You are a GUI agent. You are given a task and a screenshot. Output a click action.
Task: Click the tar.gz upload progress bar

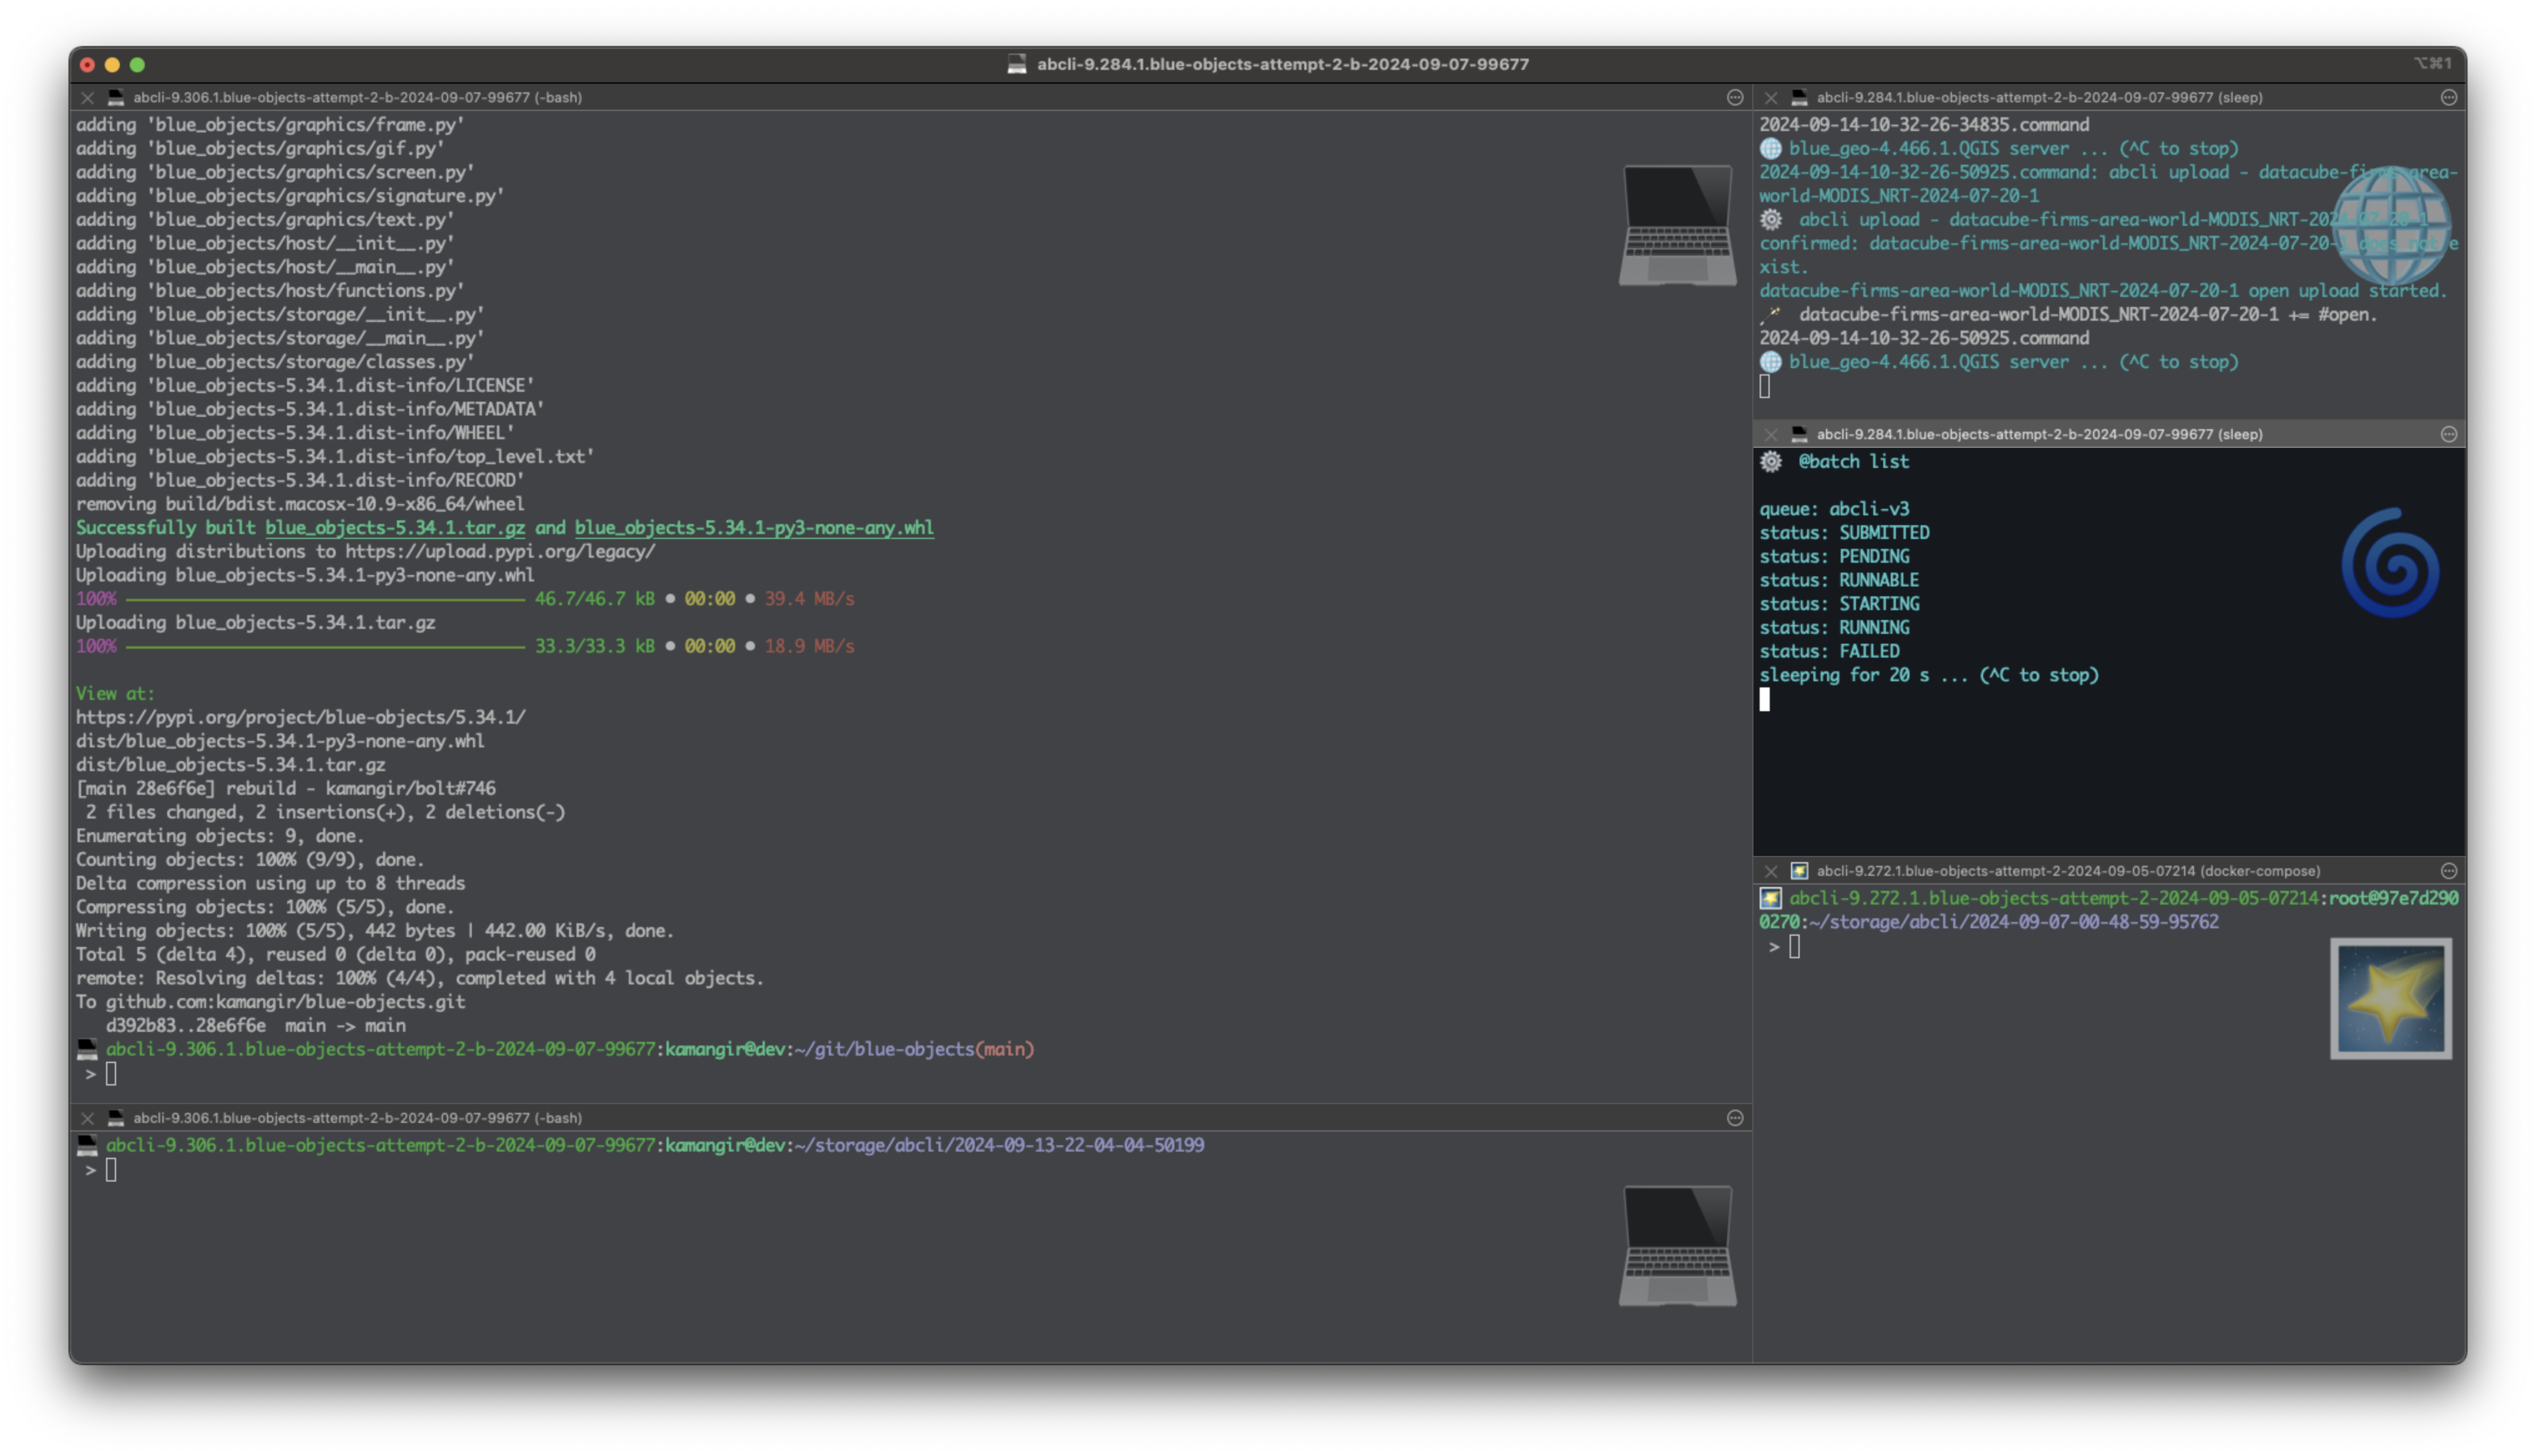[325, 646]
